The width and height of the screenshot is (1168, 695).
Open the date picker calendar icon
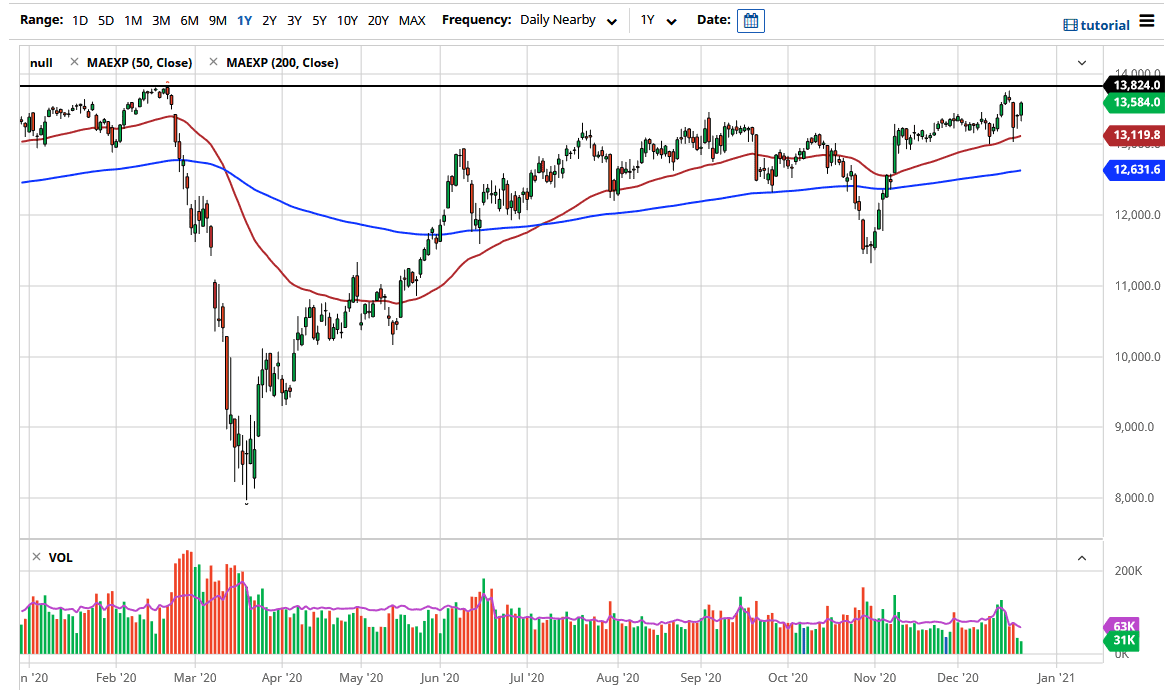point(751,20)
